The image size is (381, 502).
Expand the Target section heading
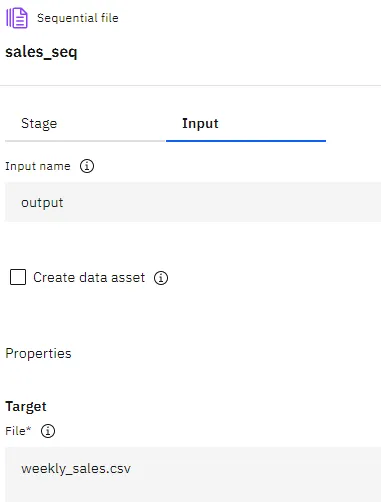[26, 406]
